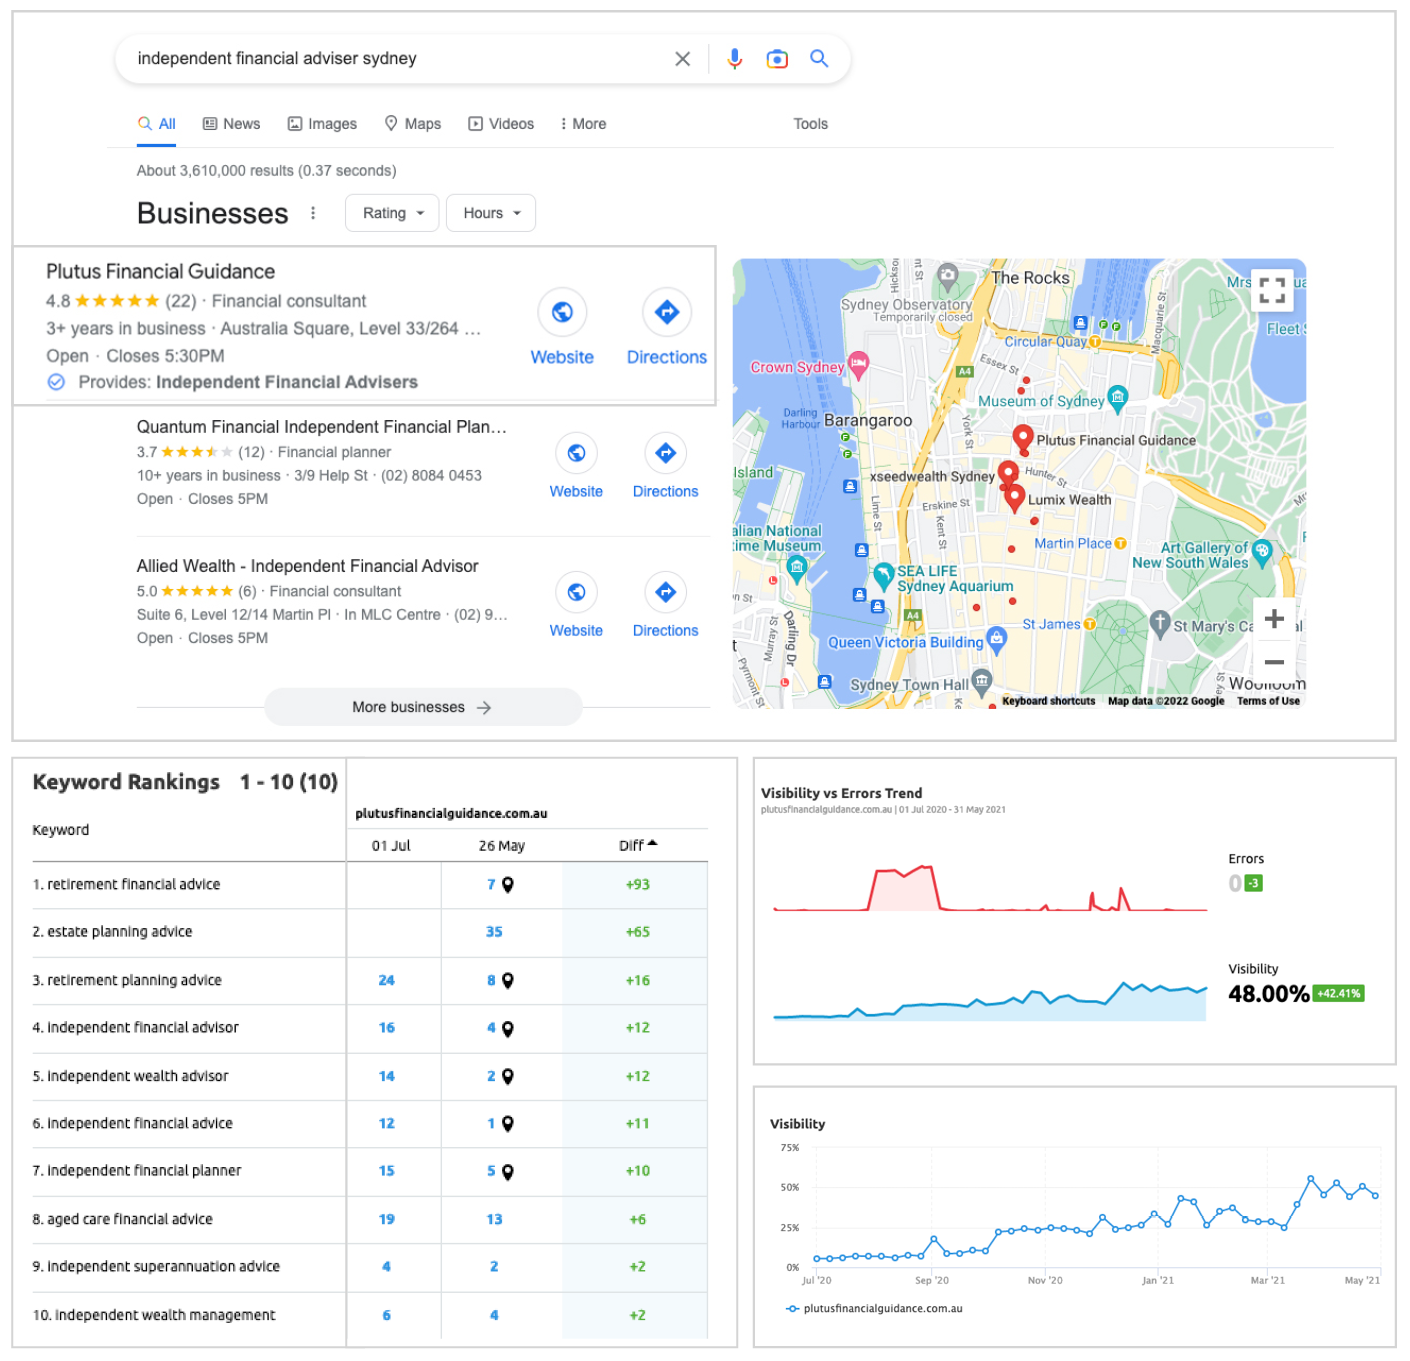Clear the search query with the X icon
Screen dimensions: 1410x1361
point(683,58)
